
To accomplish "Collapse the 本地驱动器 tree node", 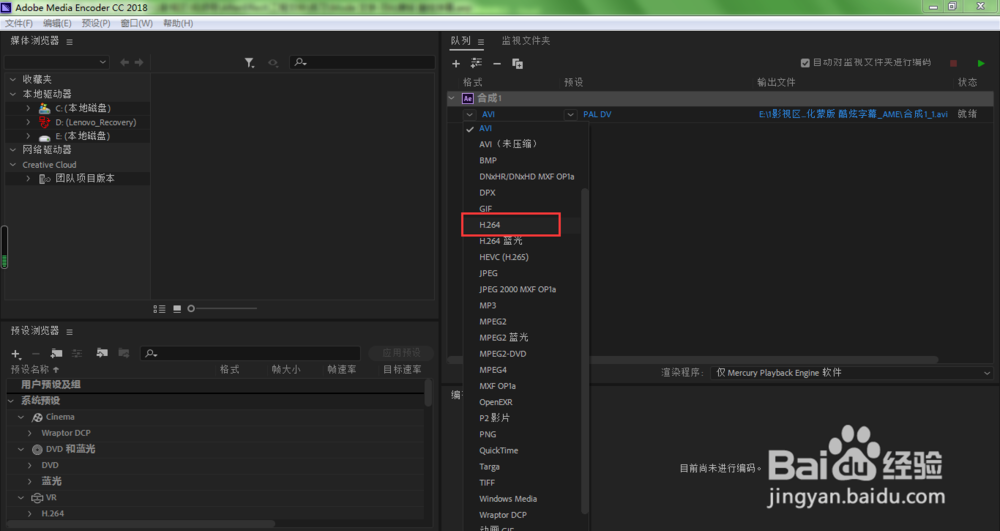I will 13,94.
